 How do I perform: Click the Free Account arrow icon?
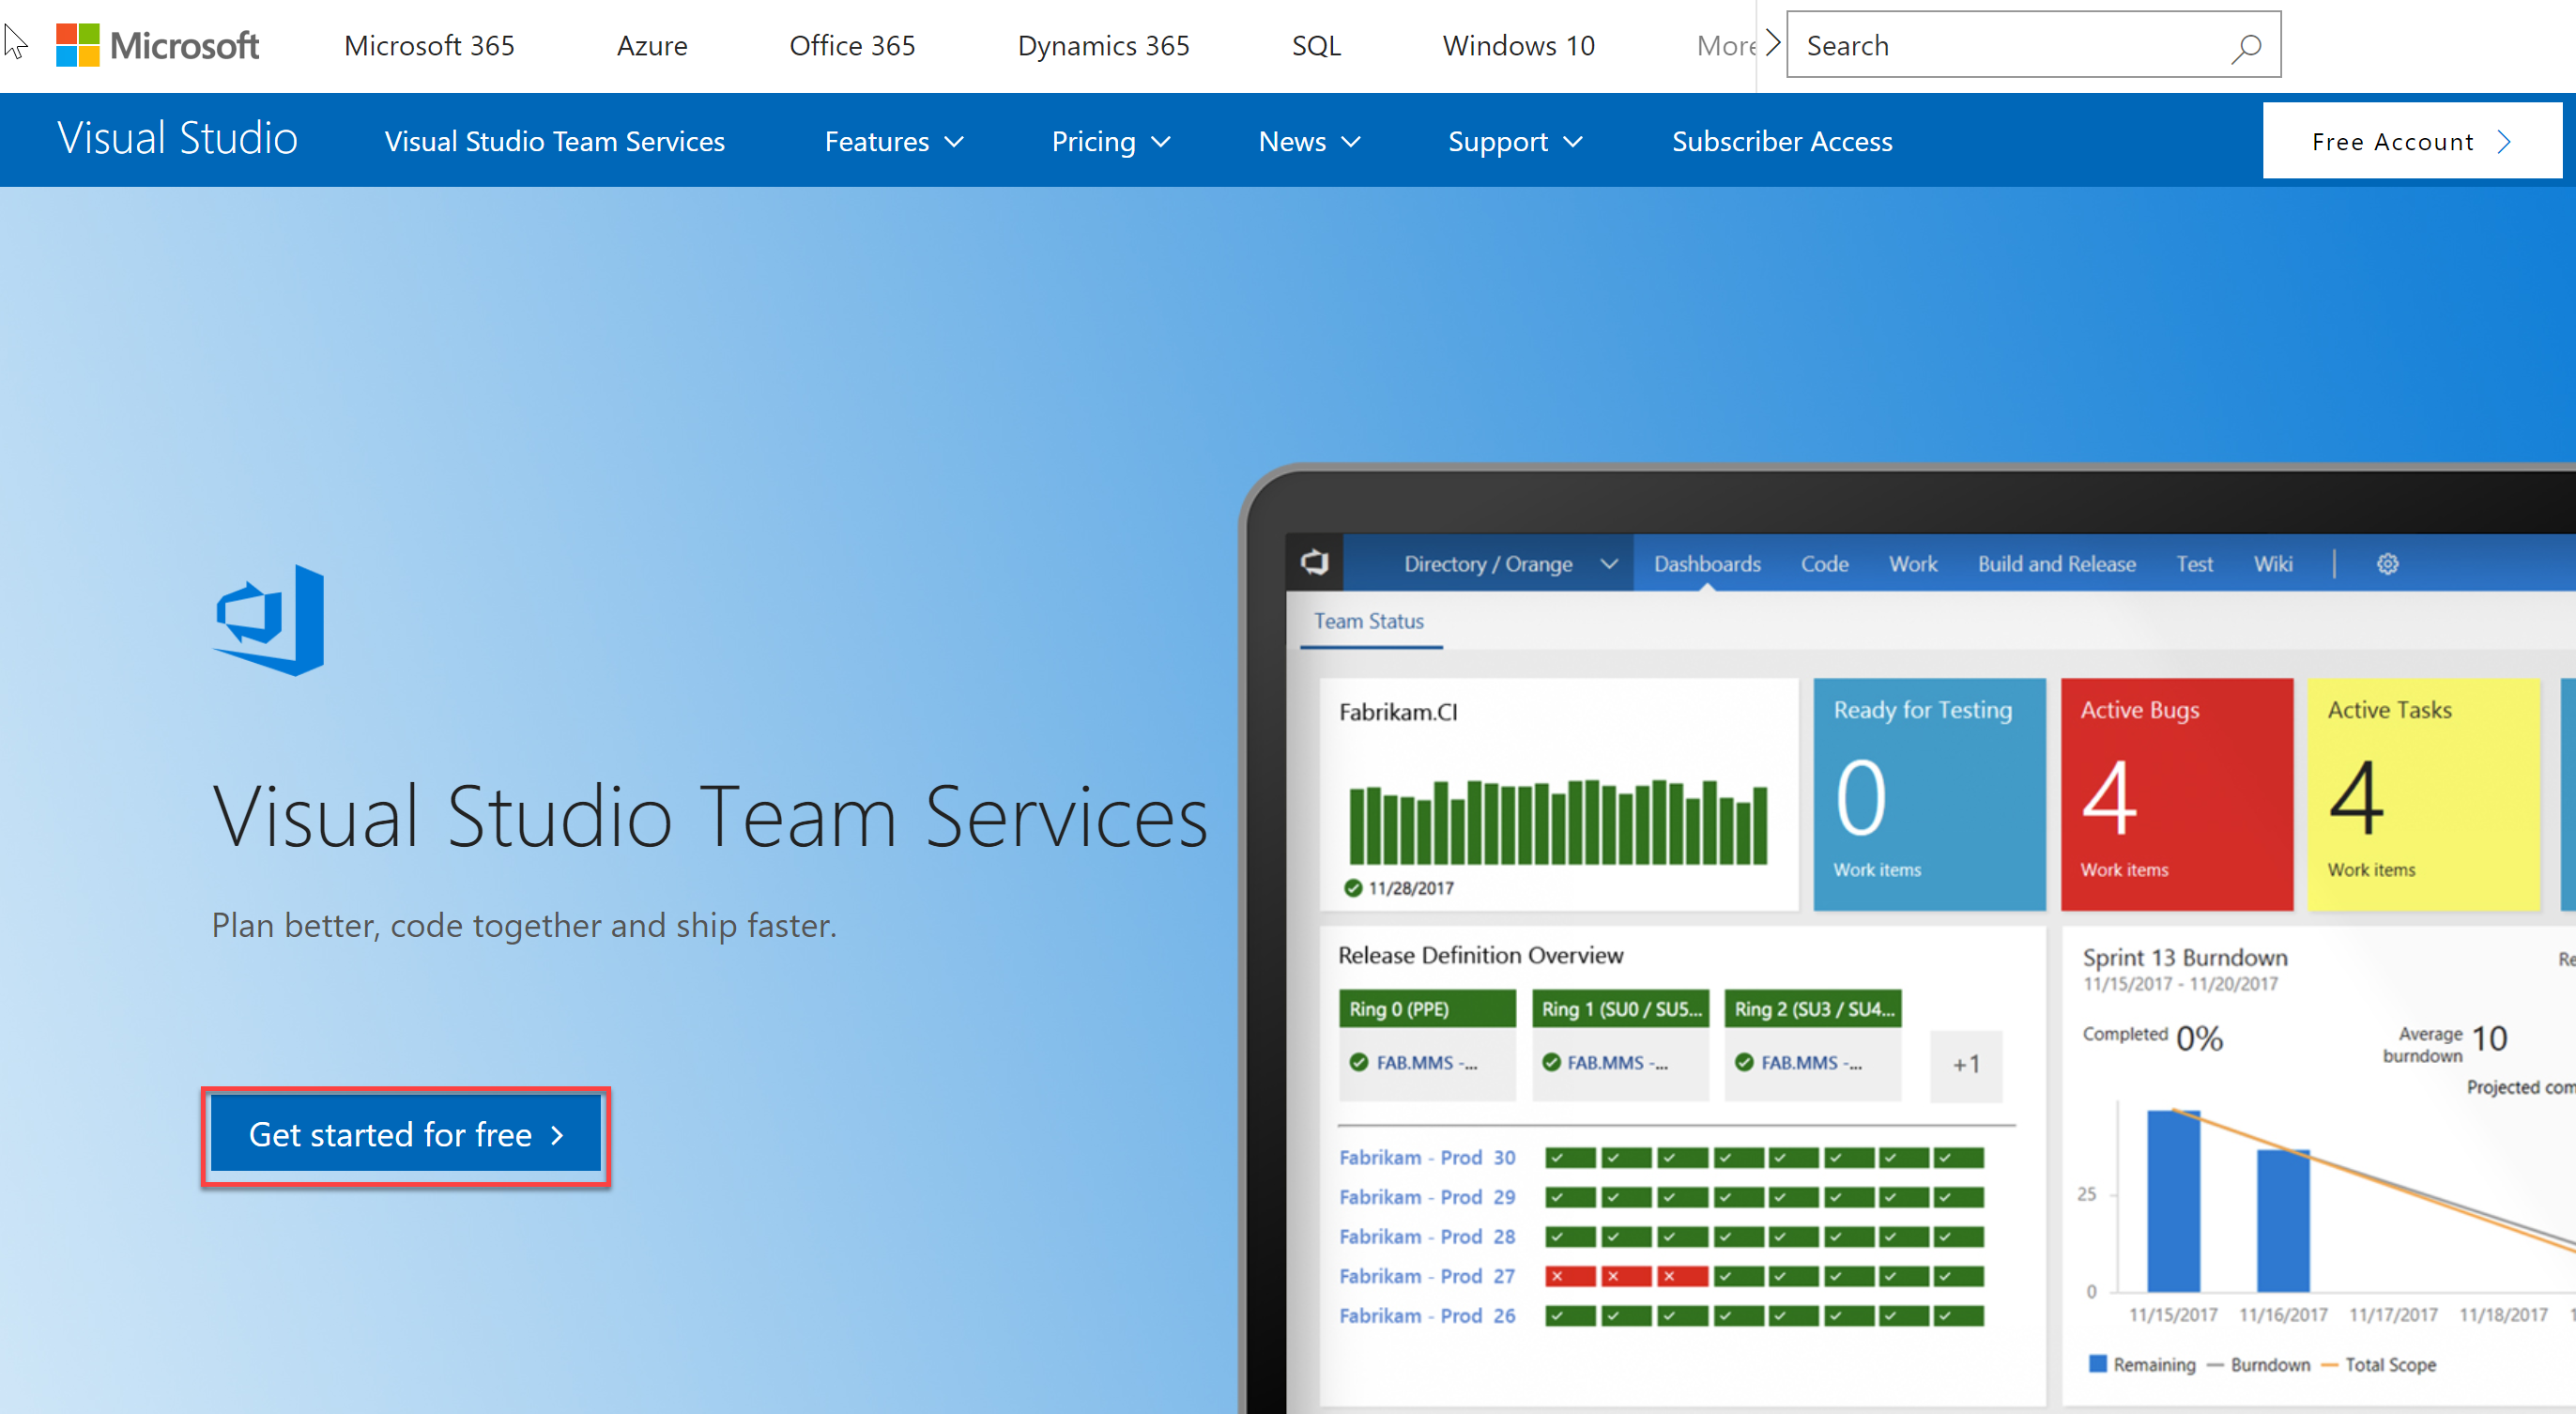coord(2504,142)
